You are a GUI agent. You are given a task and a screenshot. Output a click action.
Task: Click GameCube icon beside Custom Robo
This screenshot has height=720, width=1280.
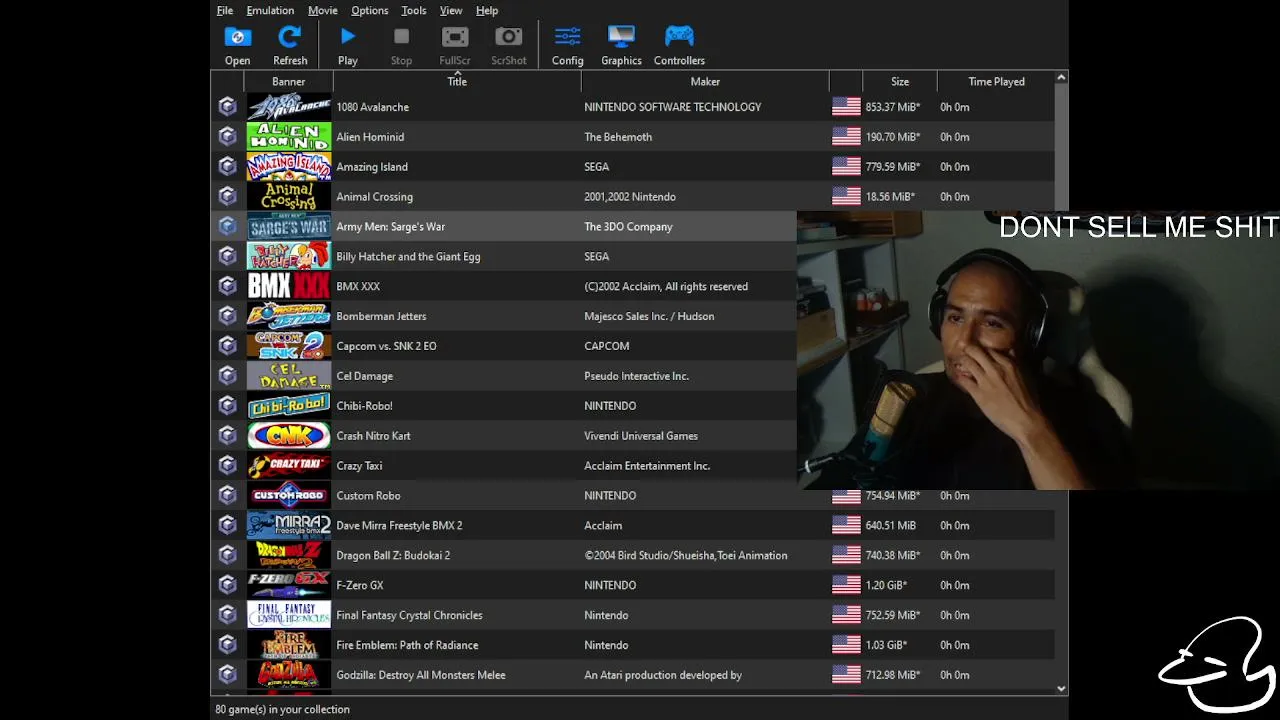[227, 496]
